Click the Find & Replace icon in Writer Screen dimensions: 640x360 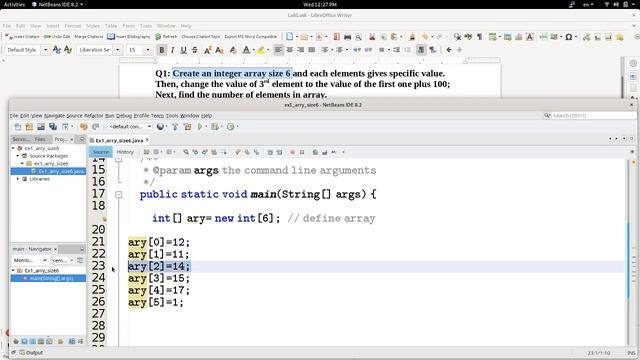click(x=457, y=37)
